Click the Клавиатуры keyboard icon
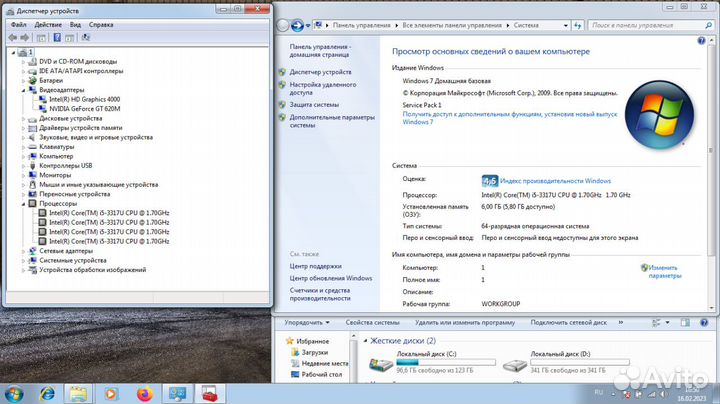The width and height of the screenshot is (720, 404). click(32, 147)
